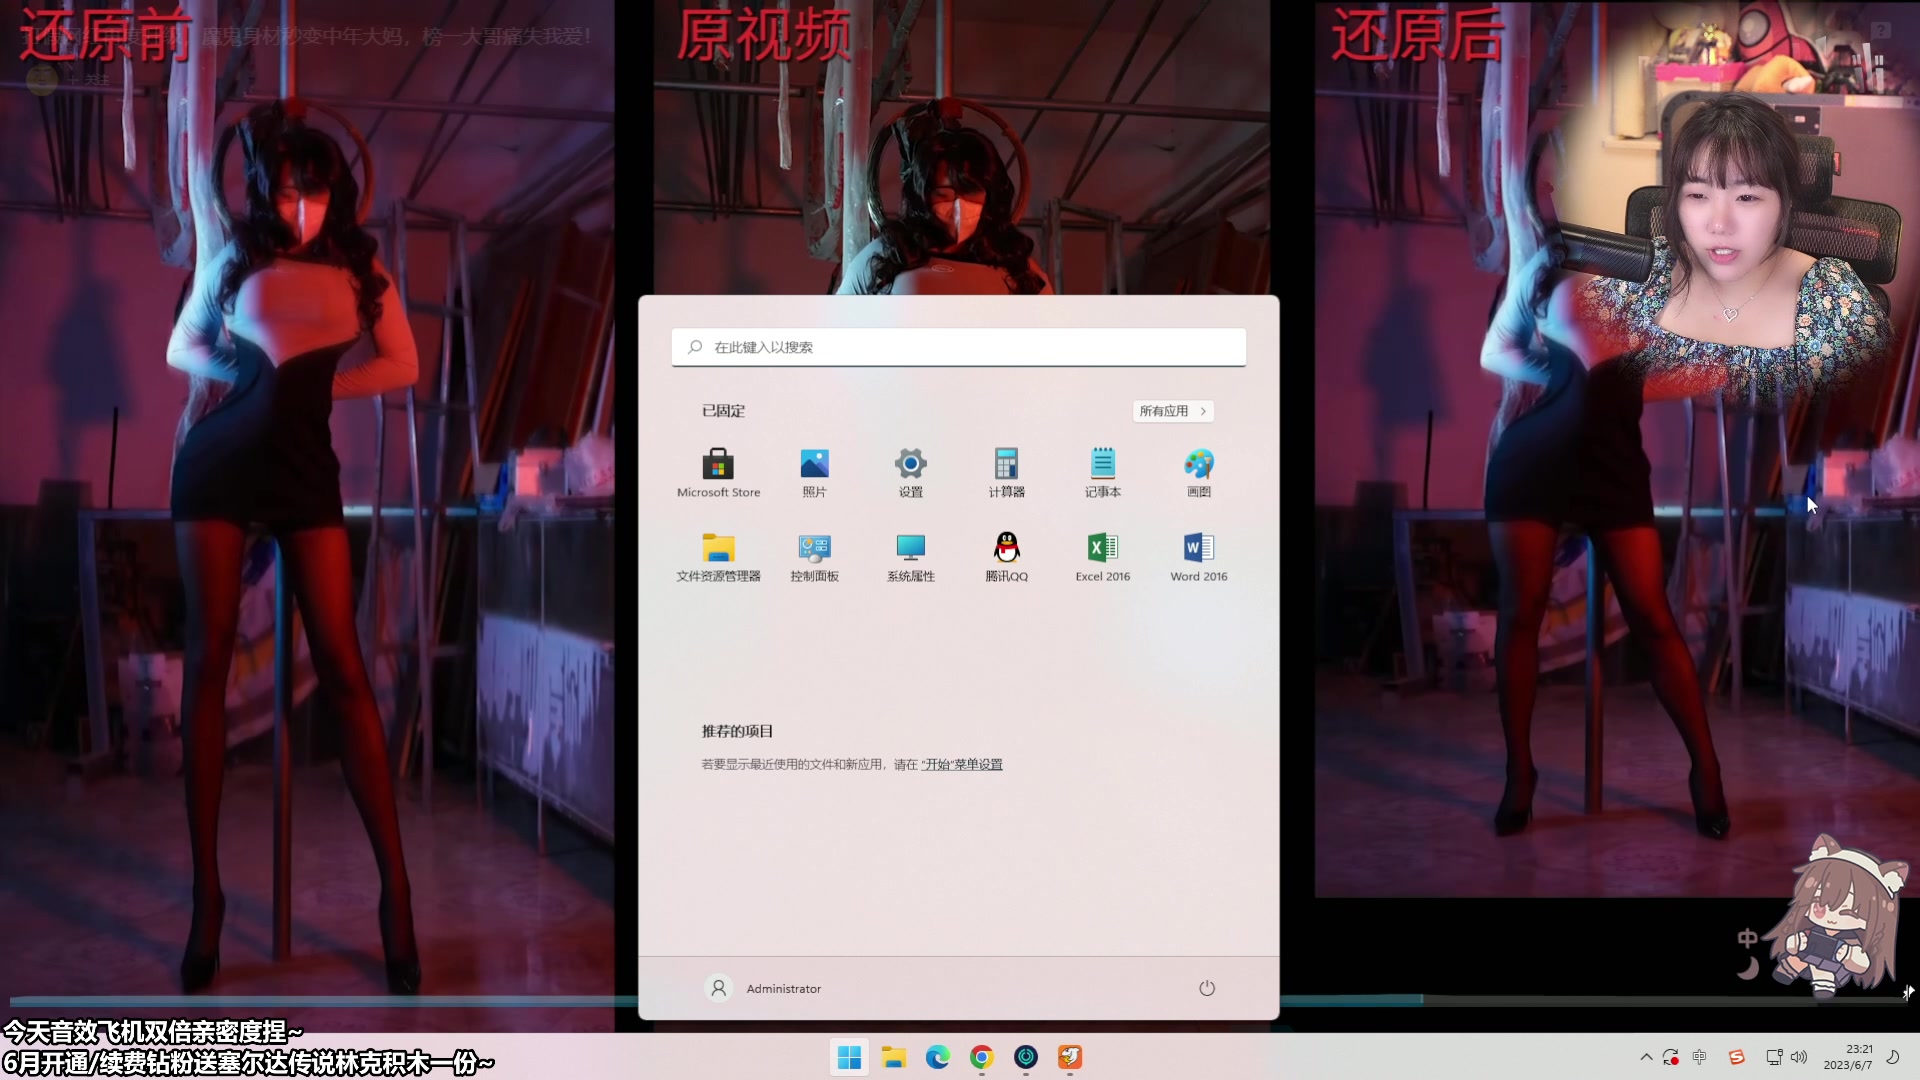The height and width of the screenshot is (1080, 1920).
Task: Toggle the 中 input language indicator in tray
Action: click(1699, 1057)
